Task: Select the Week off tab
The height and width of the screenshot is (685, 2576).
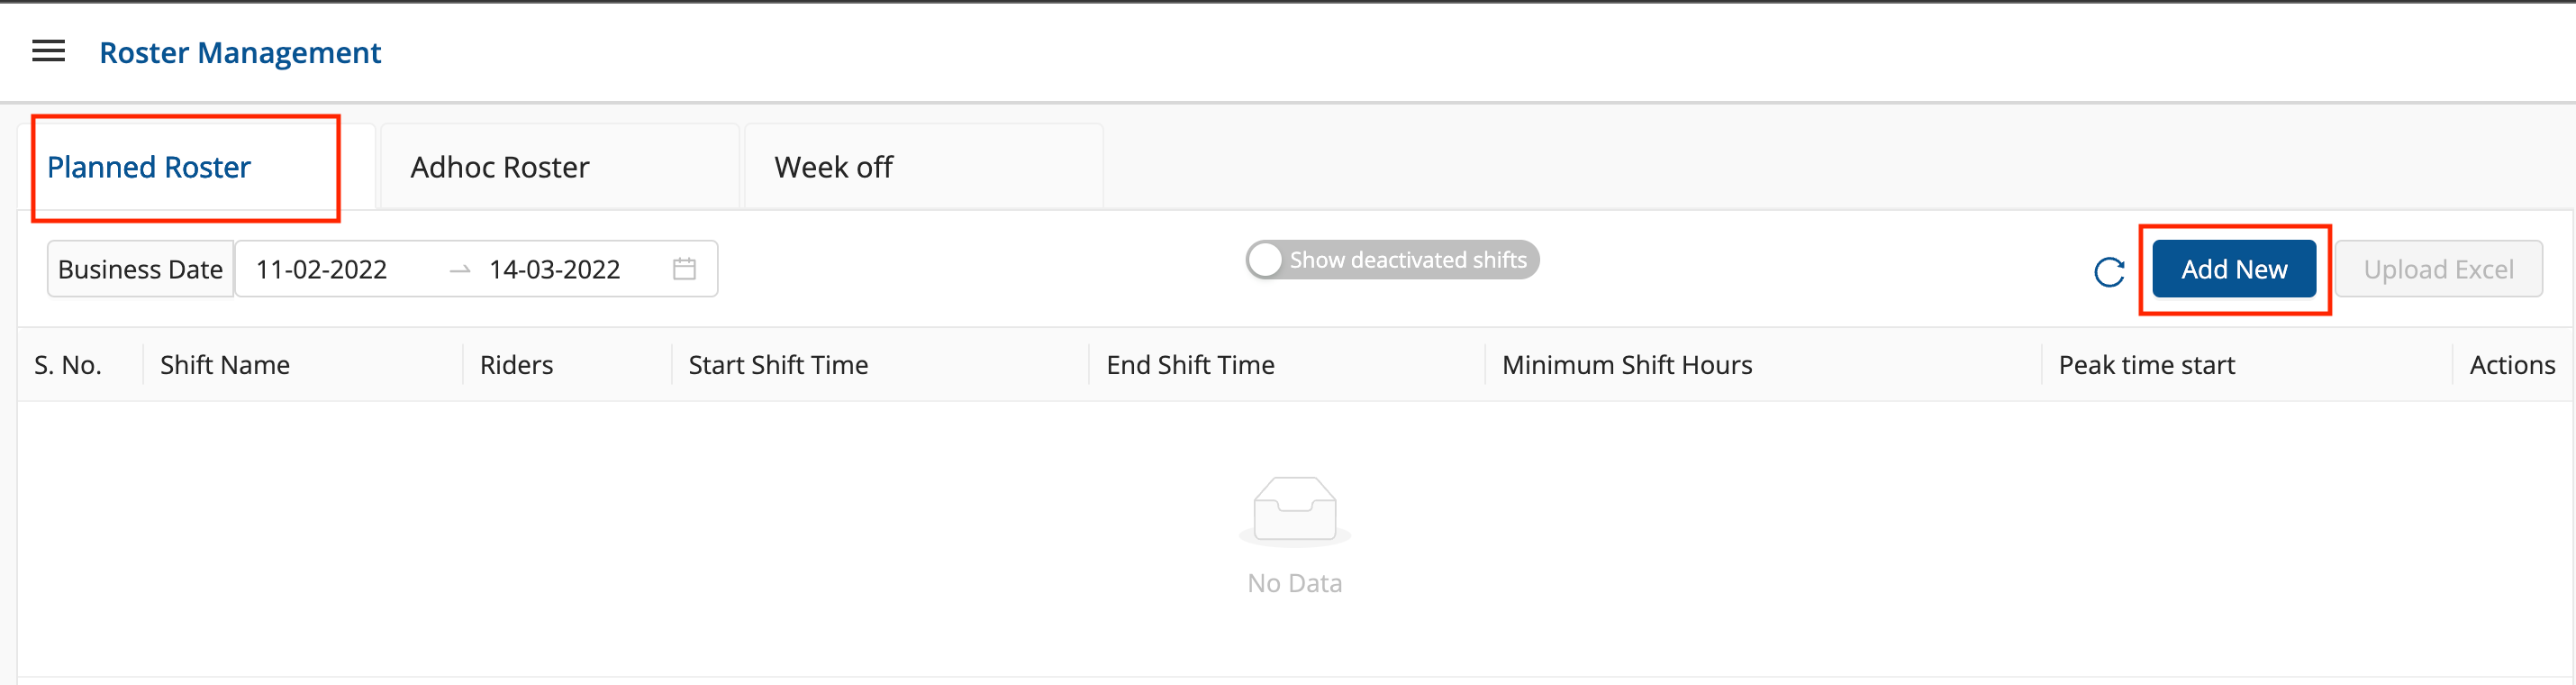Action: coord(833,167)
